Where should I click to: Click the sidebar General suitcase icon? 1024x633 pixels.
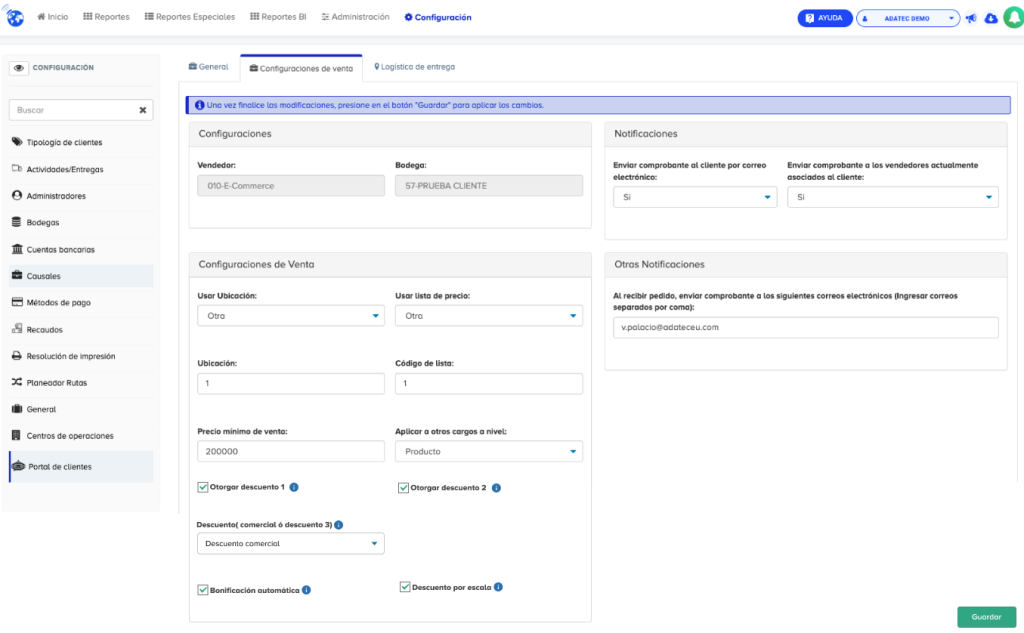click(17, 408)
